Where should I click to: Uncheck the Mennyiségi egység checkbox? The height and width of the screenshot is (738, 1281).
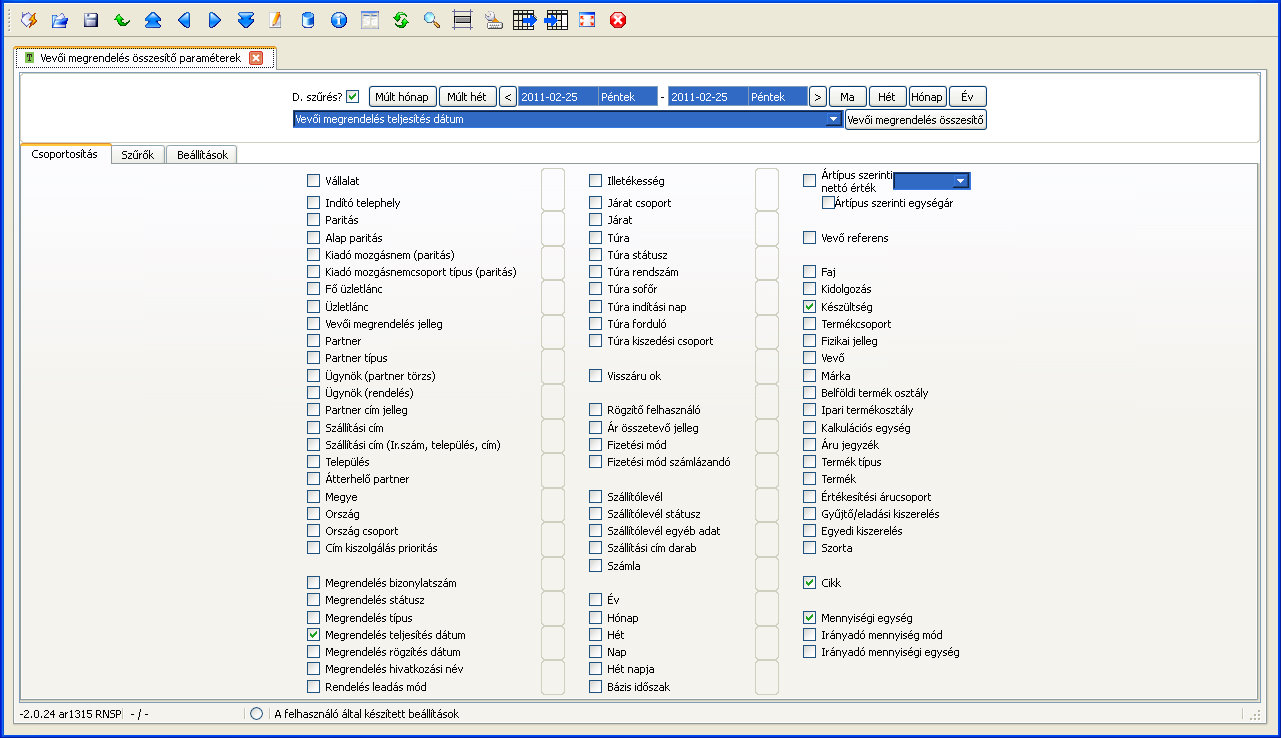point(810,618)
